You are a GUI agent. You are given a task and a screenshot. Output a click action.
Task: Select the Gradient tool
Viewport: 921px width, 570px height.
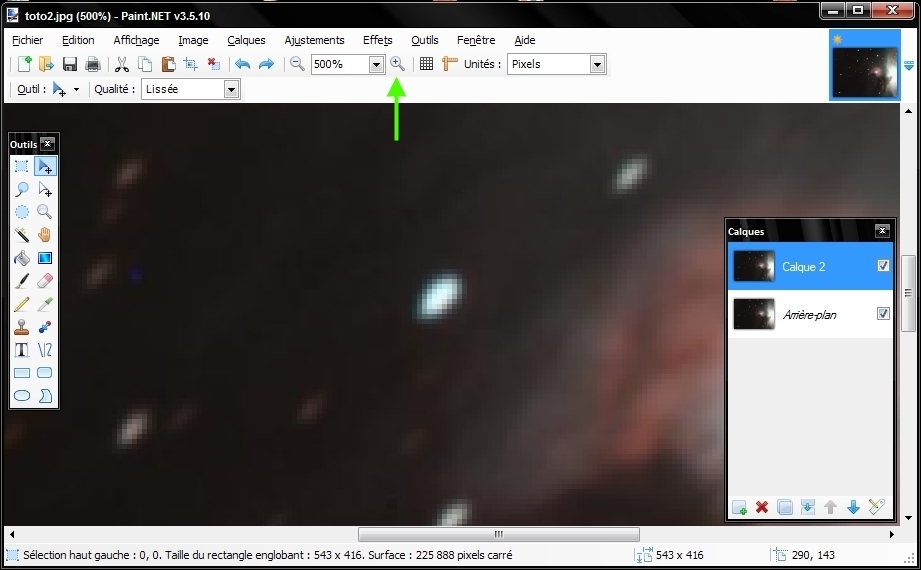point(45,258)
